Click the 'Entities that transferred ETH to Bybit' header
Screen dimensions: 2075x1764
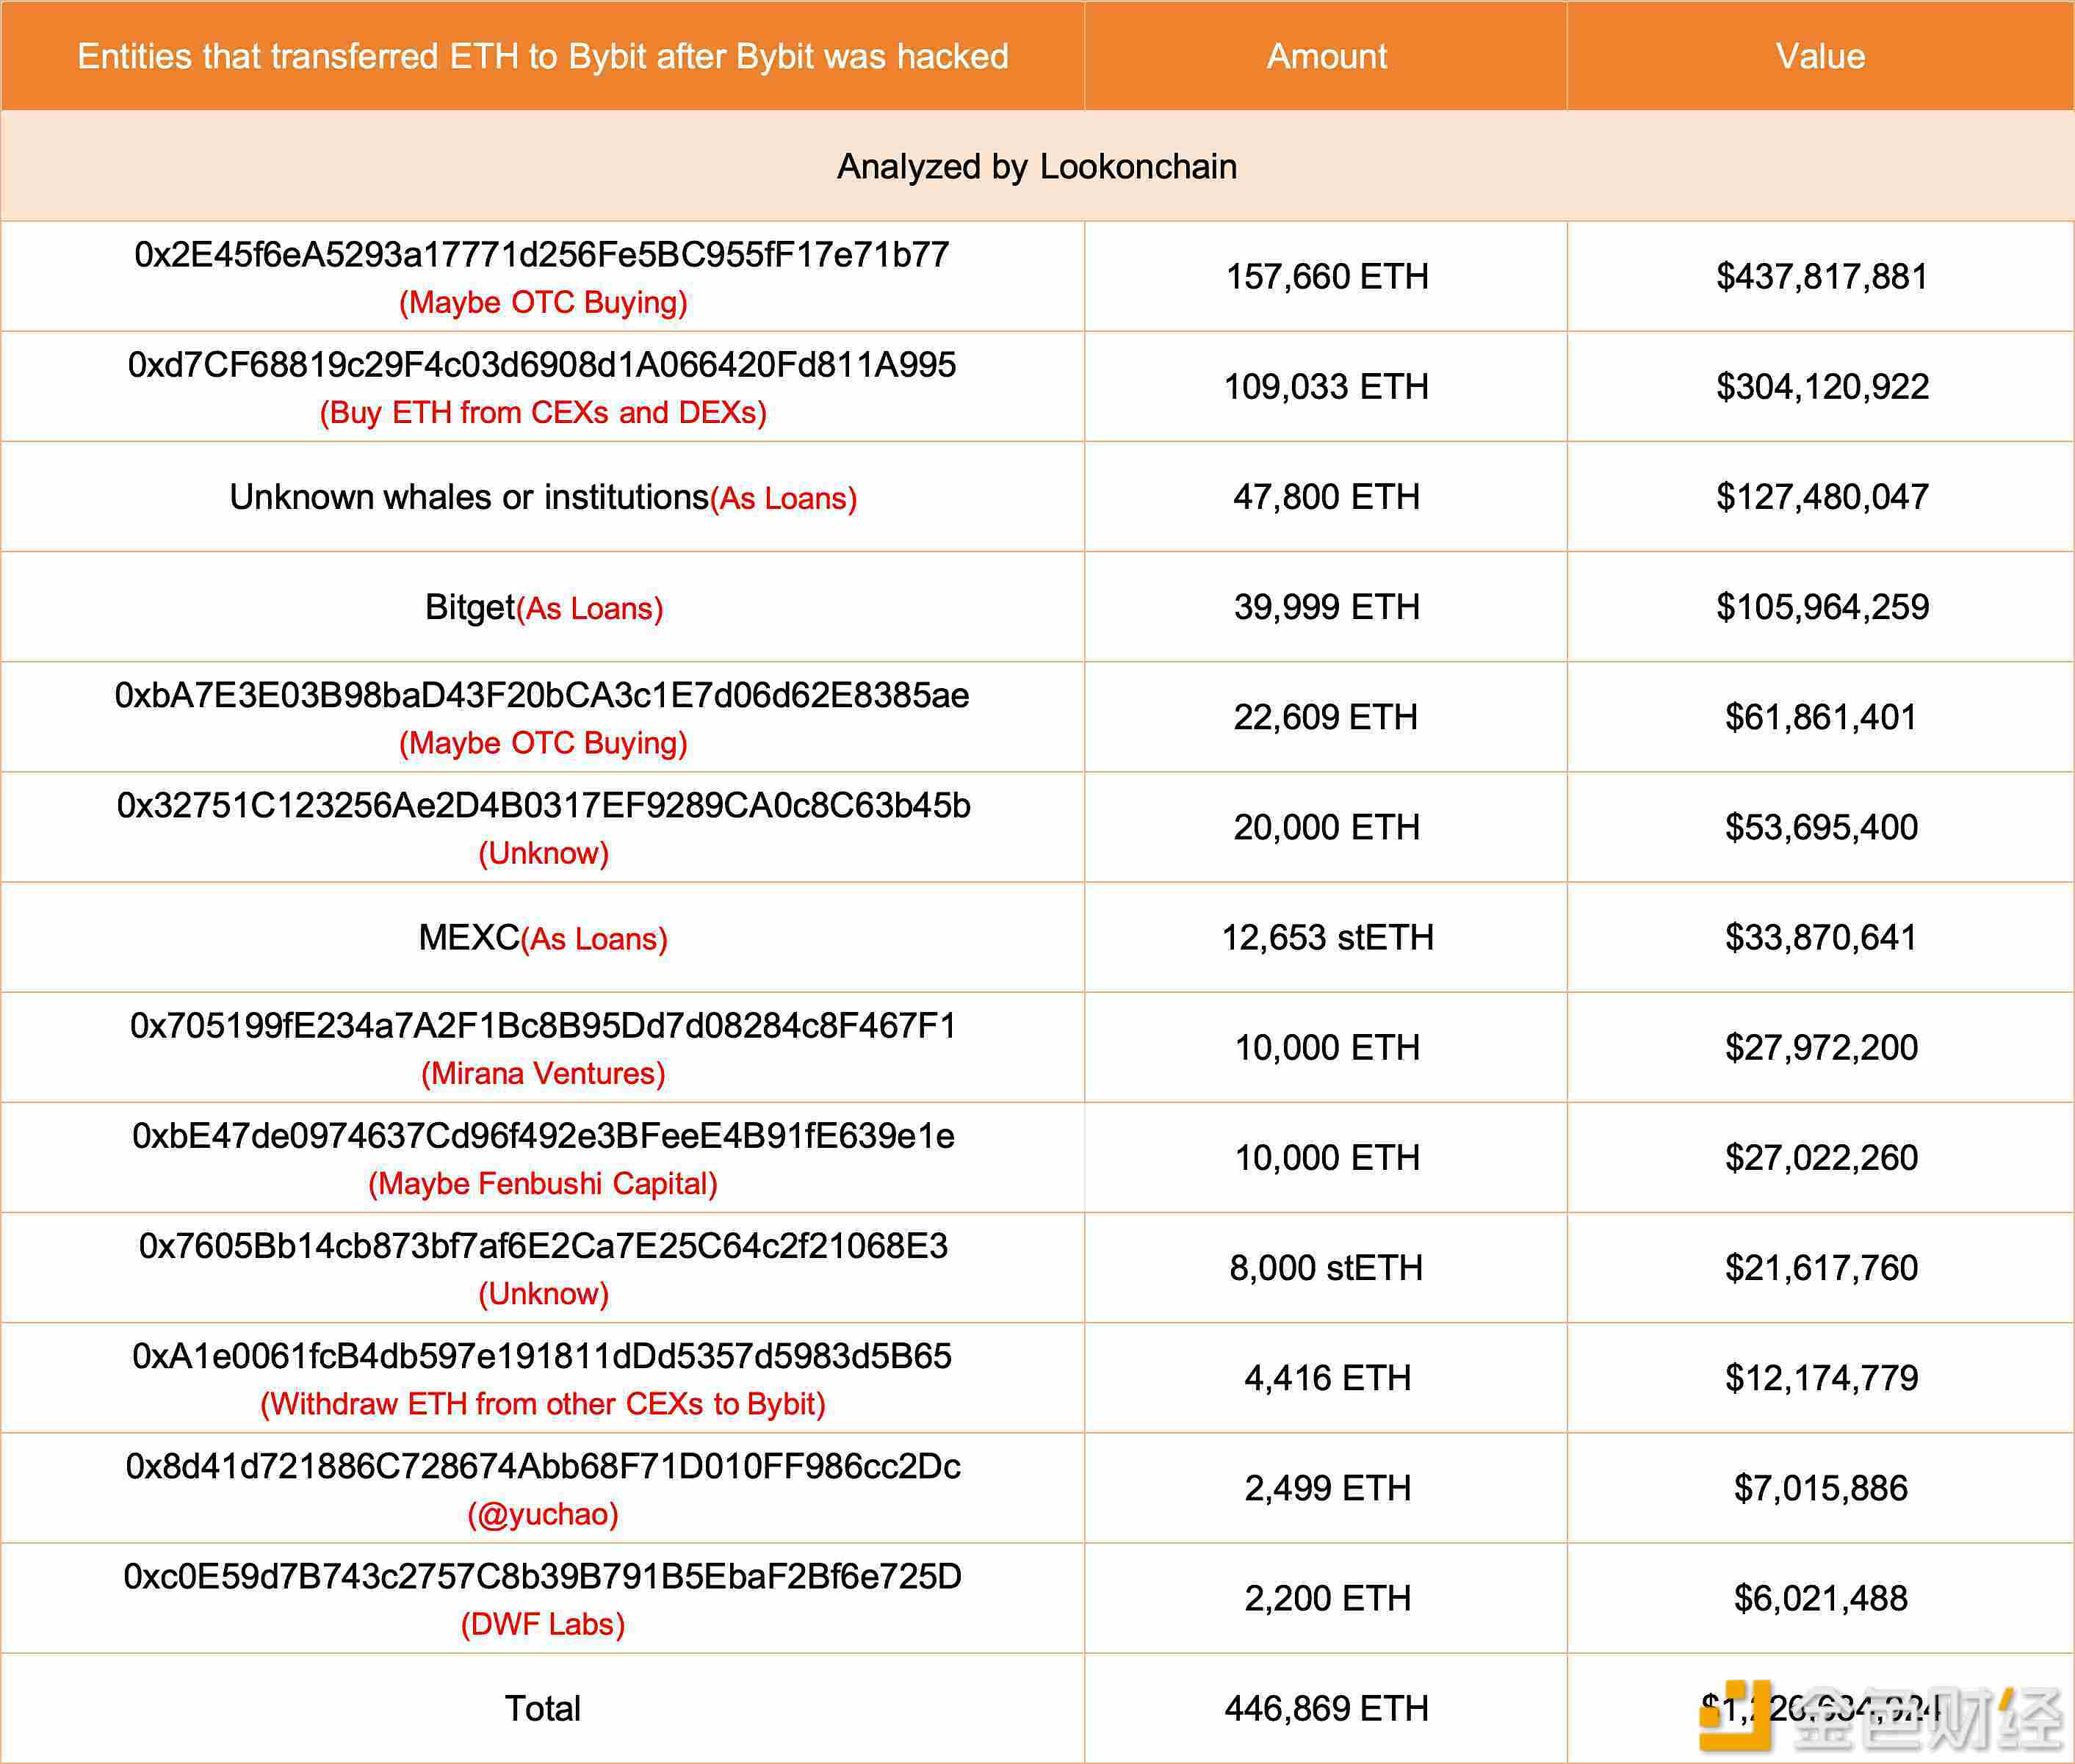543,56
